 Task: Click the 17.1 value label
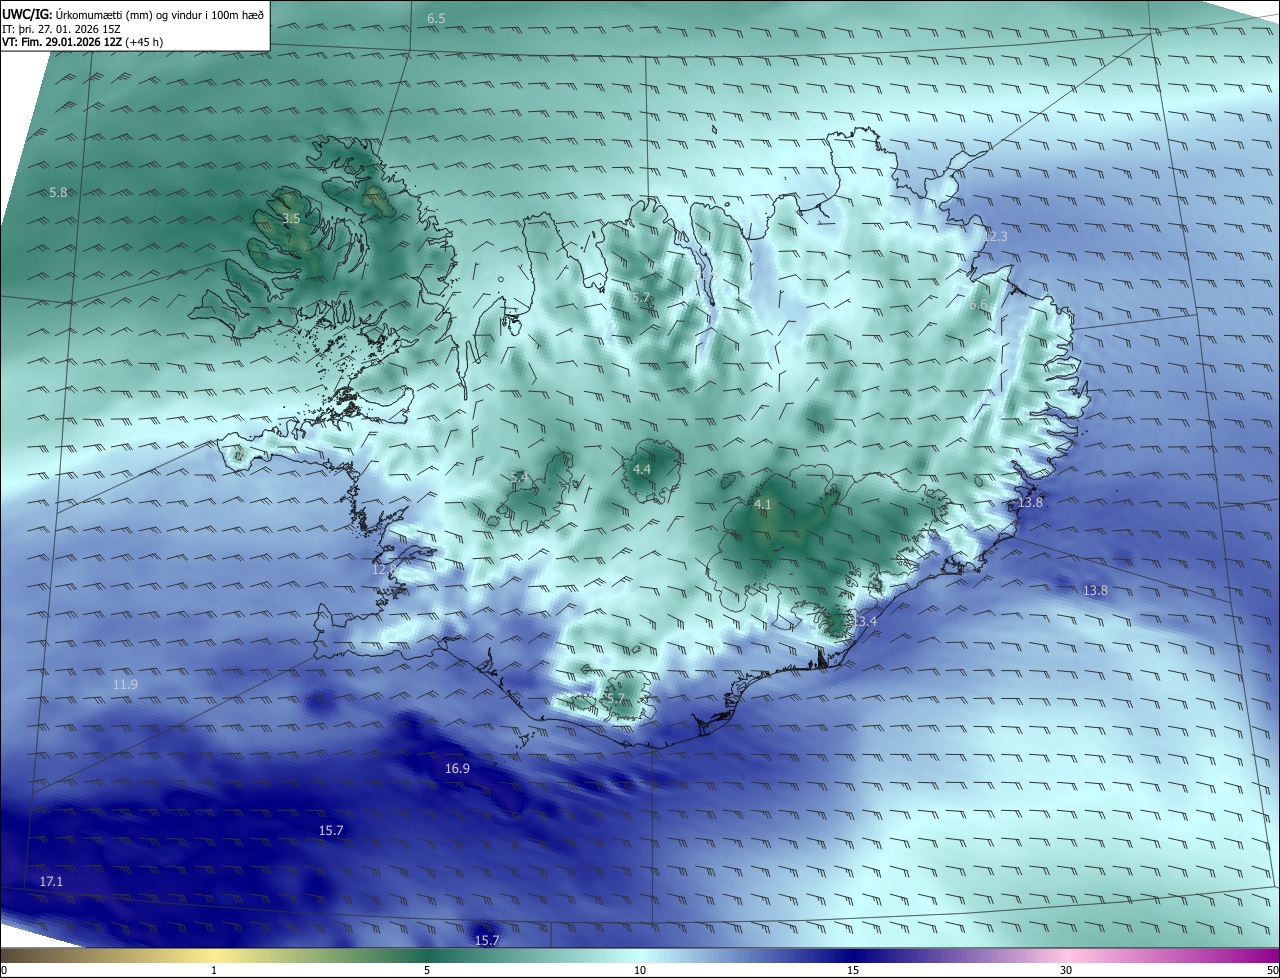pos(51,882)
